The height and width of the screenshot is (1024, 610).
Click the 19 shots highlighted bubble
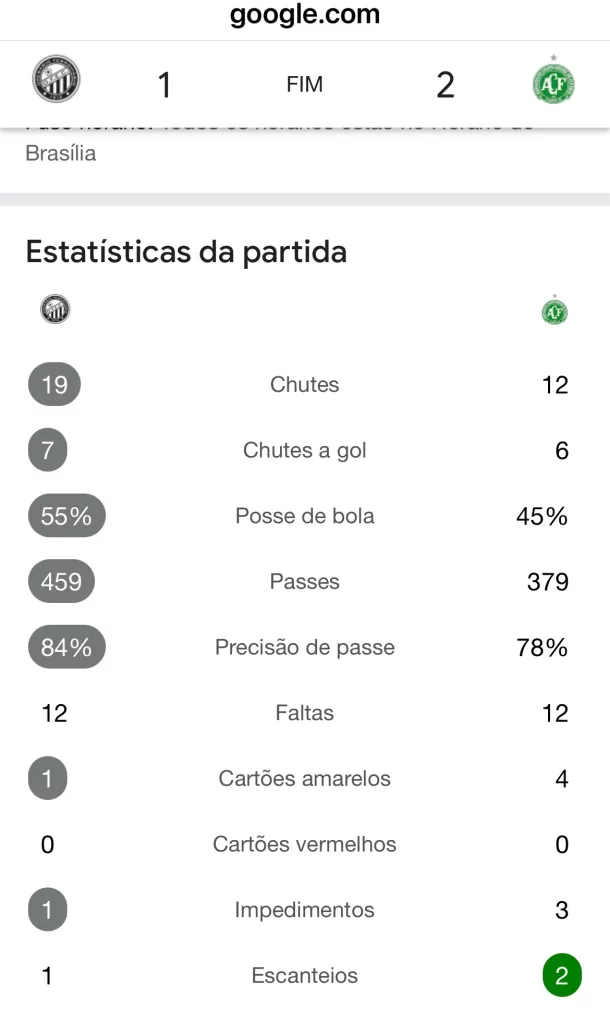click(x=54, y=385)
